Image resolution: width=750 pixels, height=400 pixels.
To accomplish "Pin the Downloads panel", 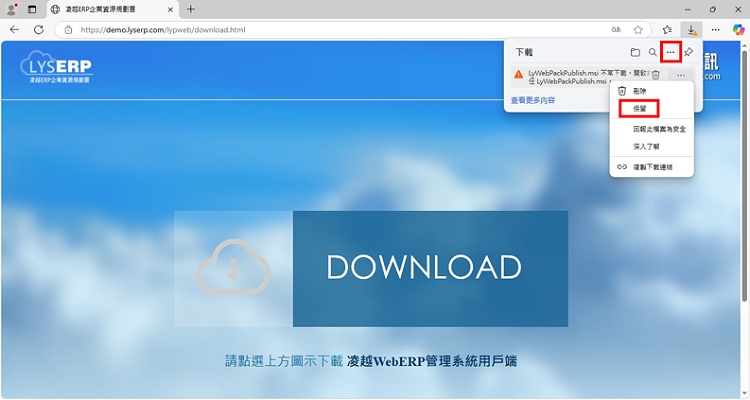I will (x=689, y=52).
